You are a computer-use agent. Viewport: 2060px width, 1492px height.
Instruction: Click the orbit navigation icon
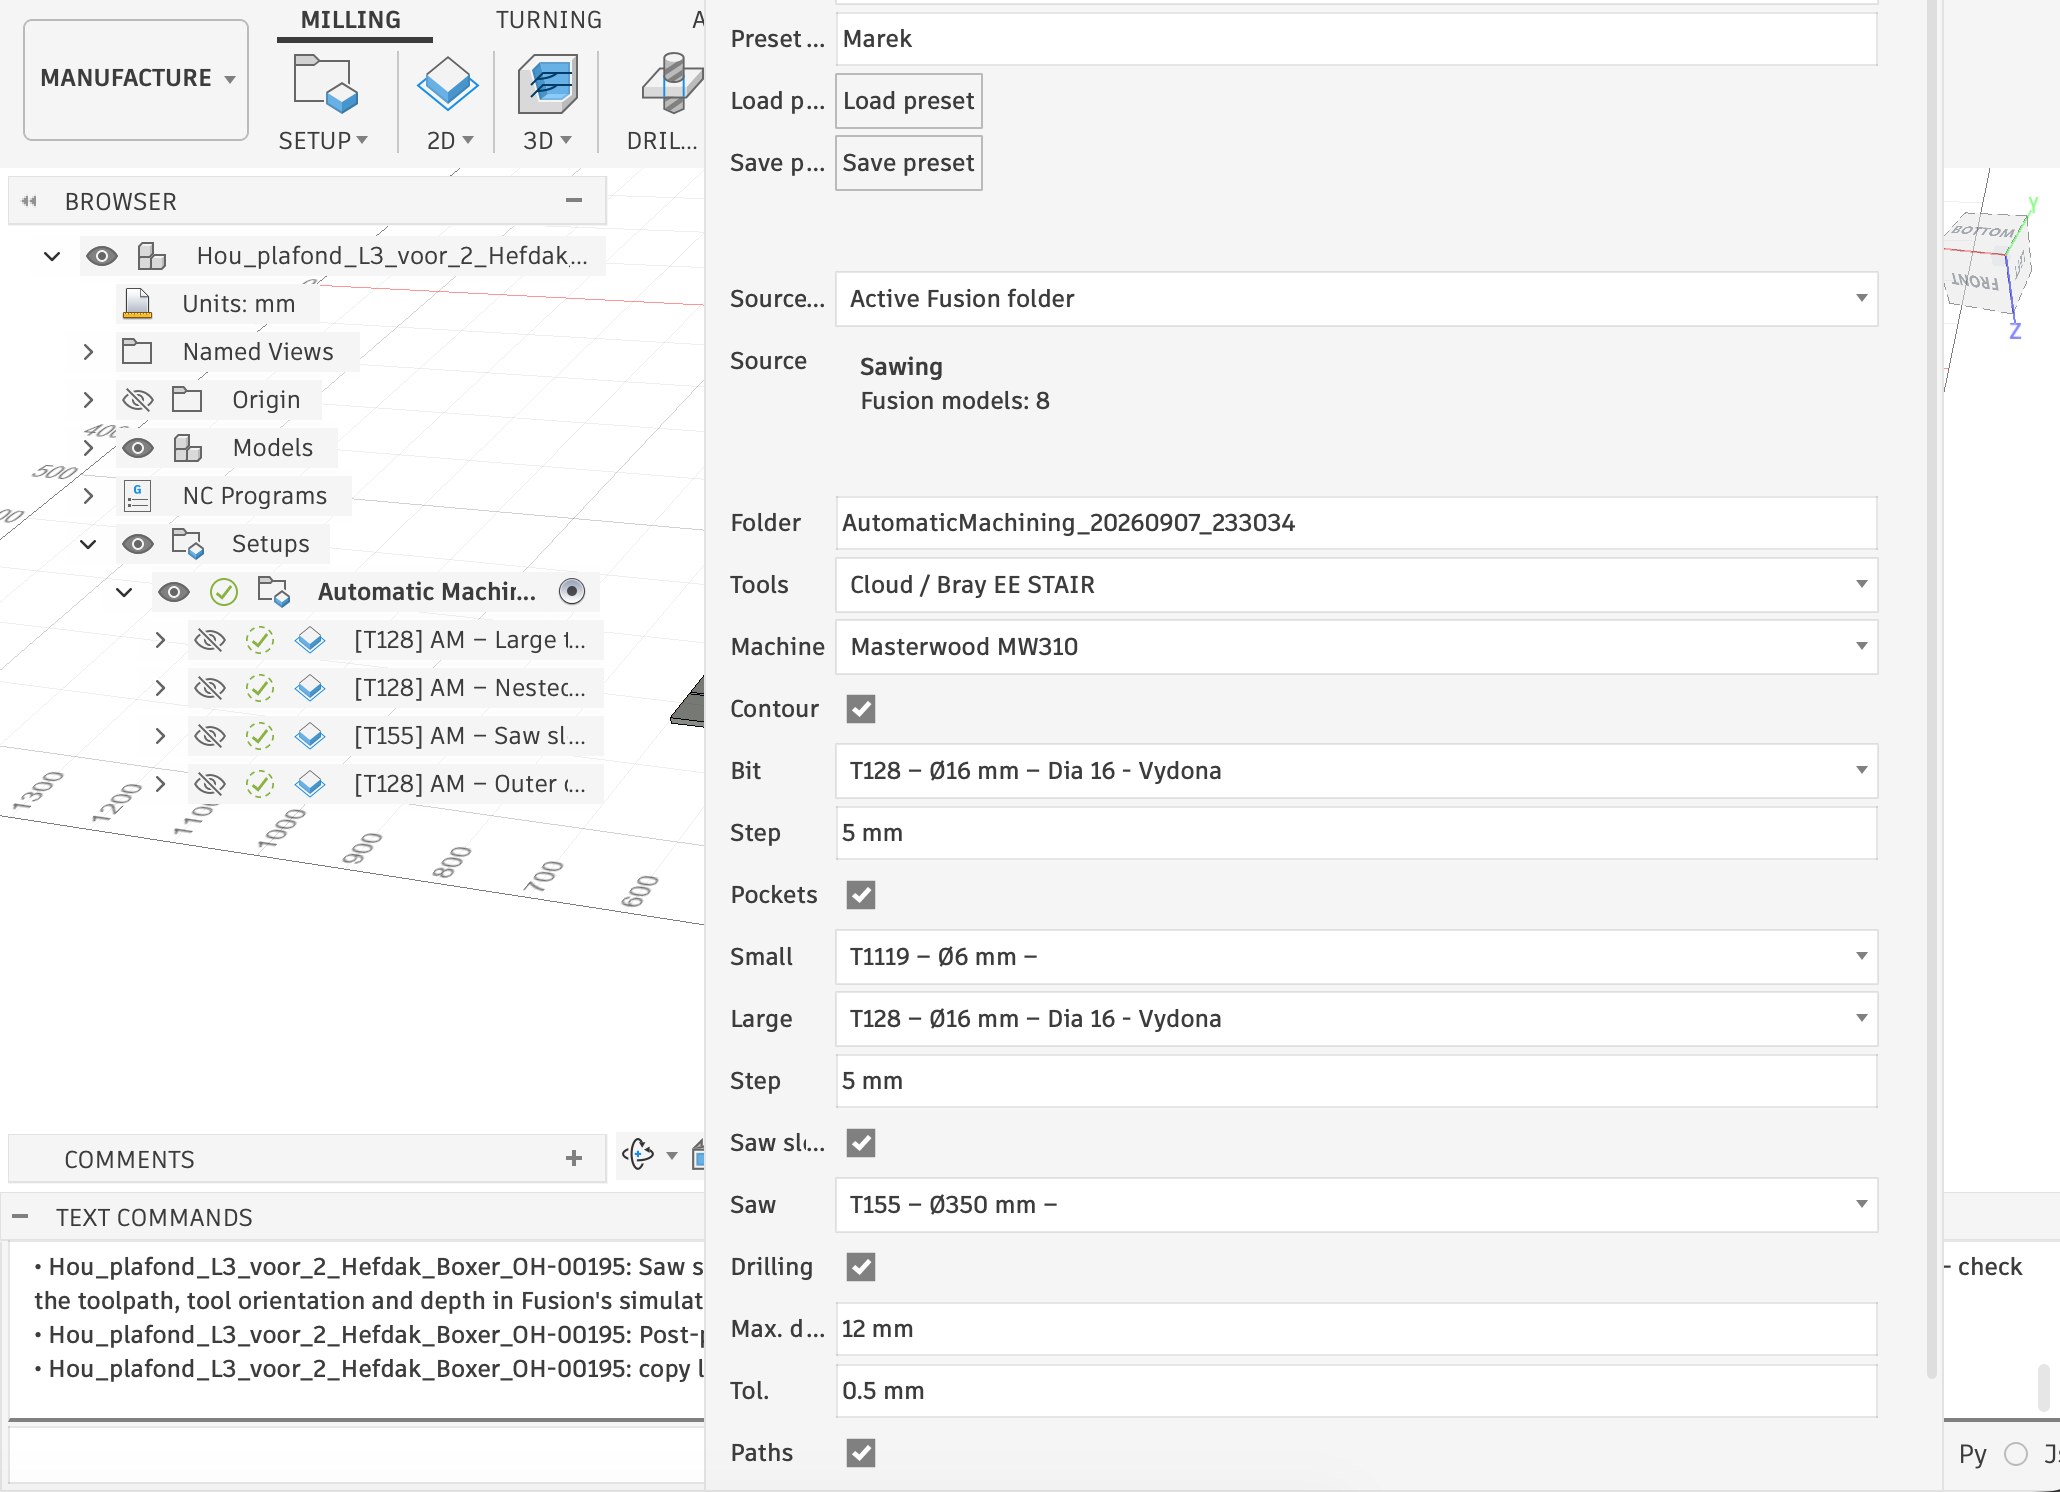click(638, 1154)
